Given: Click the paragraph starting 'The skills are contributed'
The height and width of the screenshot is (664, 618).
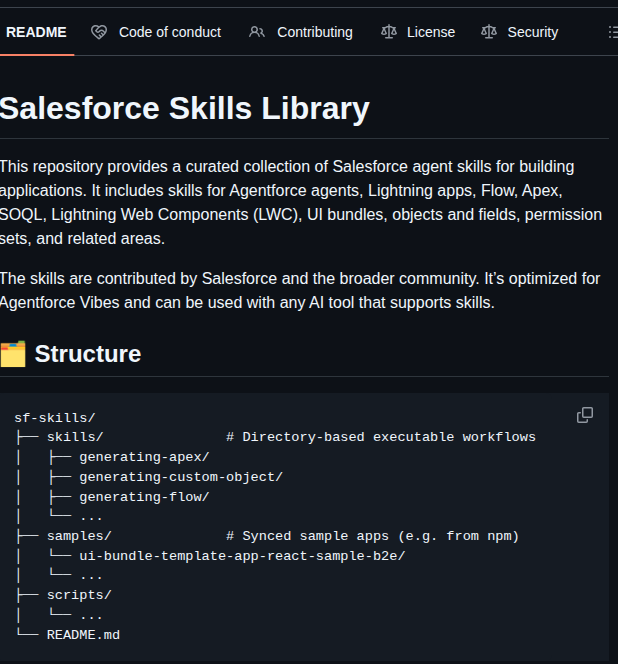Looking at the screenshot, I should point(300,290).
